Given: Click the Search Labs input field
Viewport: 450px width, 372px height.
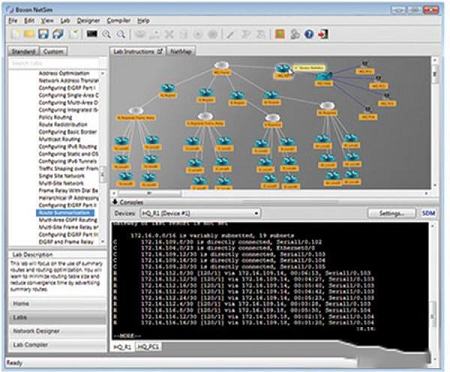Looking at the screenshot, I should click(54, 63).
